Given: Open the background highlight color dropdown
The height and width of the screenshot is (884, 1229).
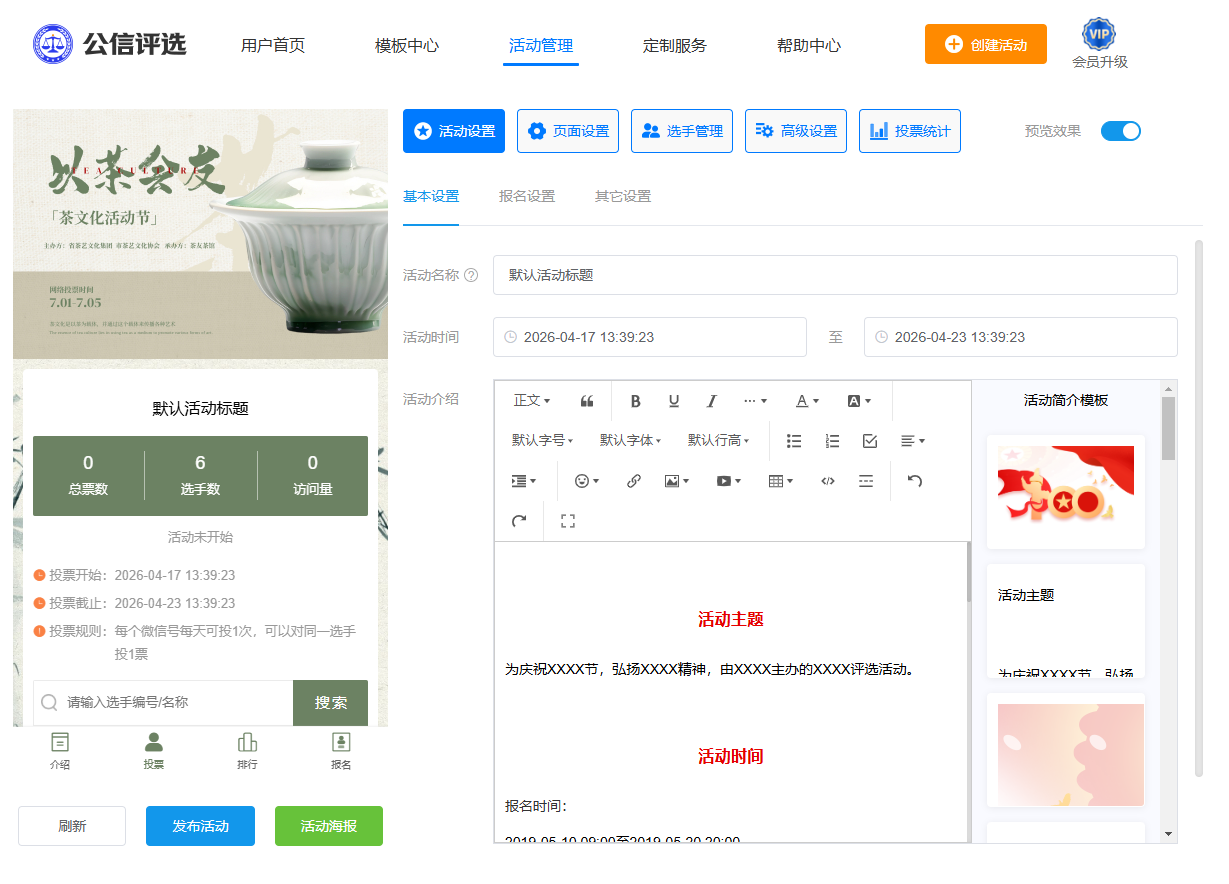Looking at the screenshot, I should (x=859, y=401).
